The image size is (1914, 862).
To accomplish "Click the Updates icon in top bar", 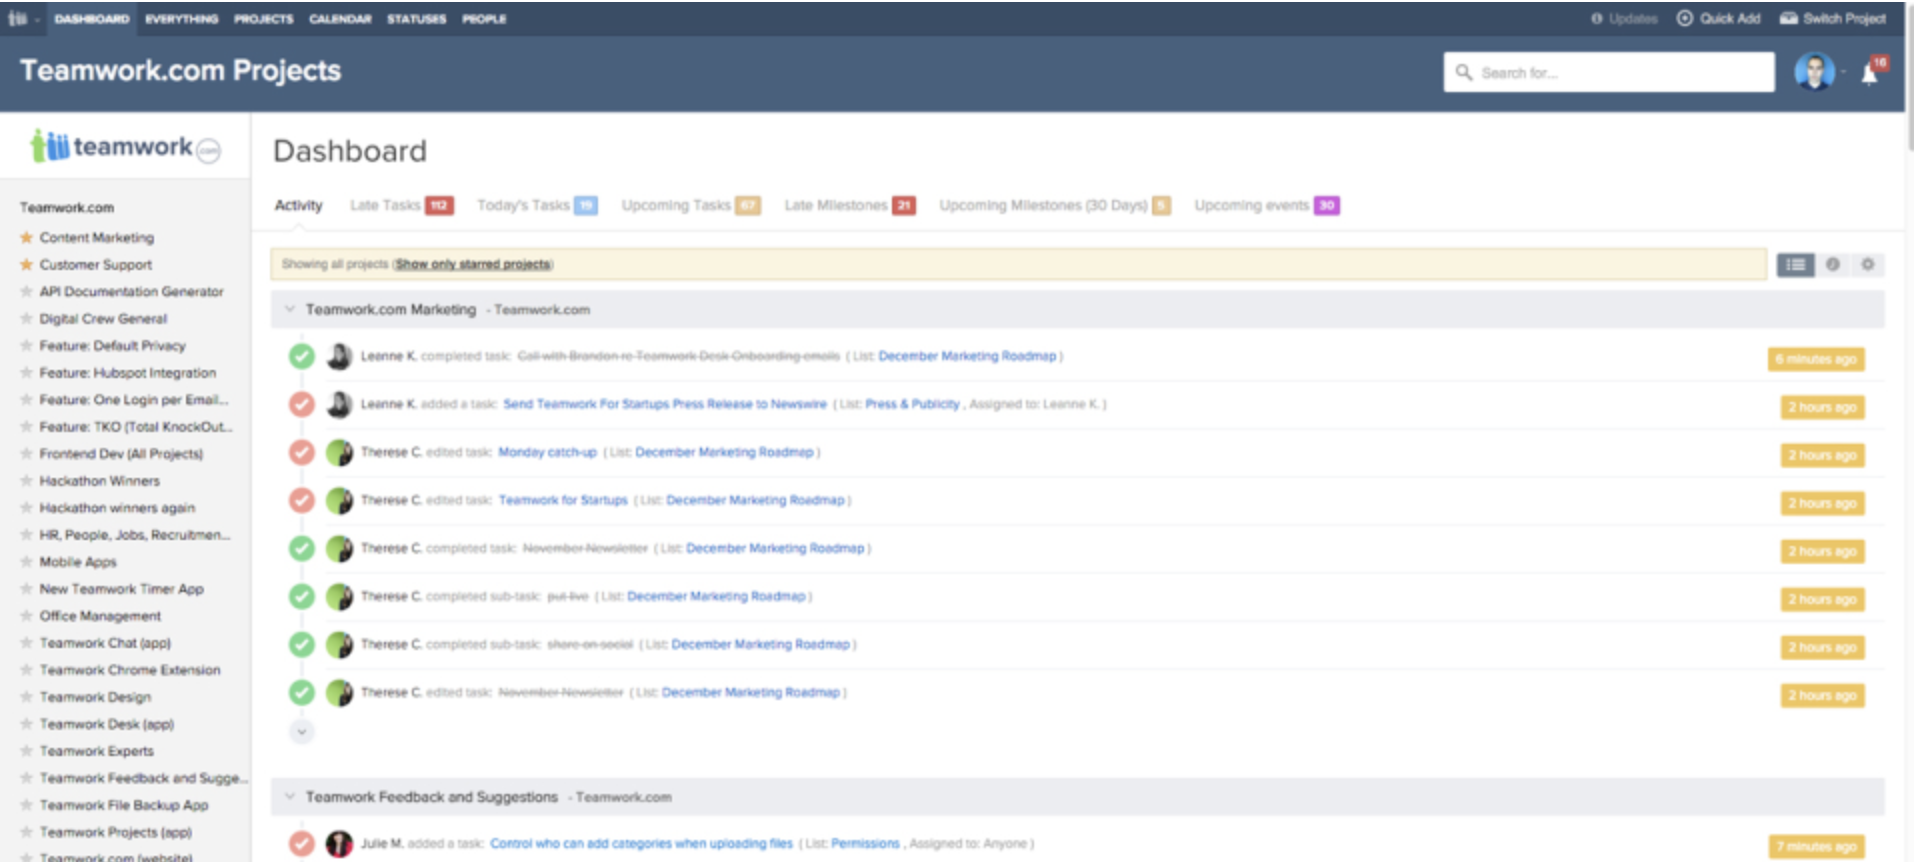I will tap(1597, 18).
